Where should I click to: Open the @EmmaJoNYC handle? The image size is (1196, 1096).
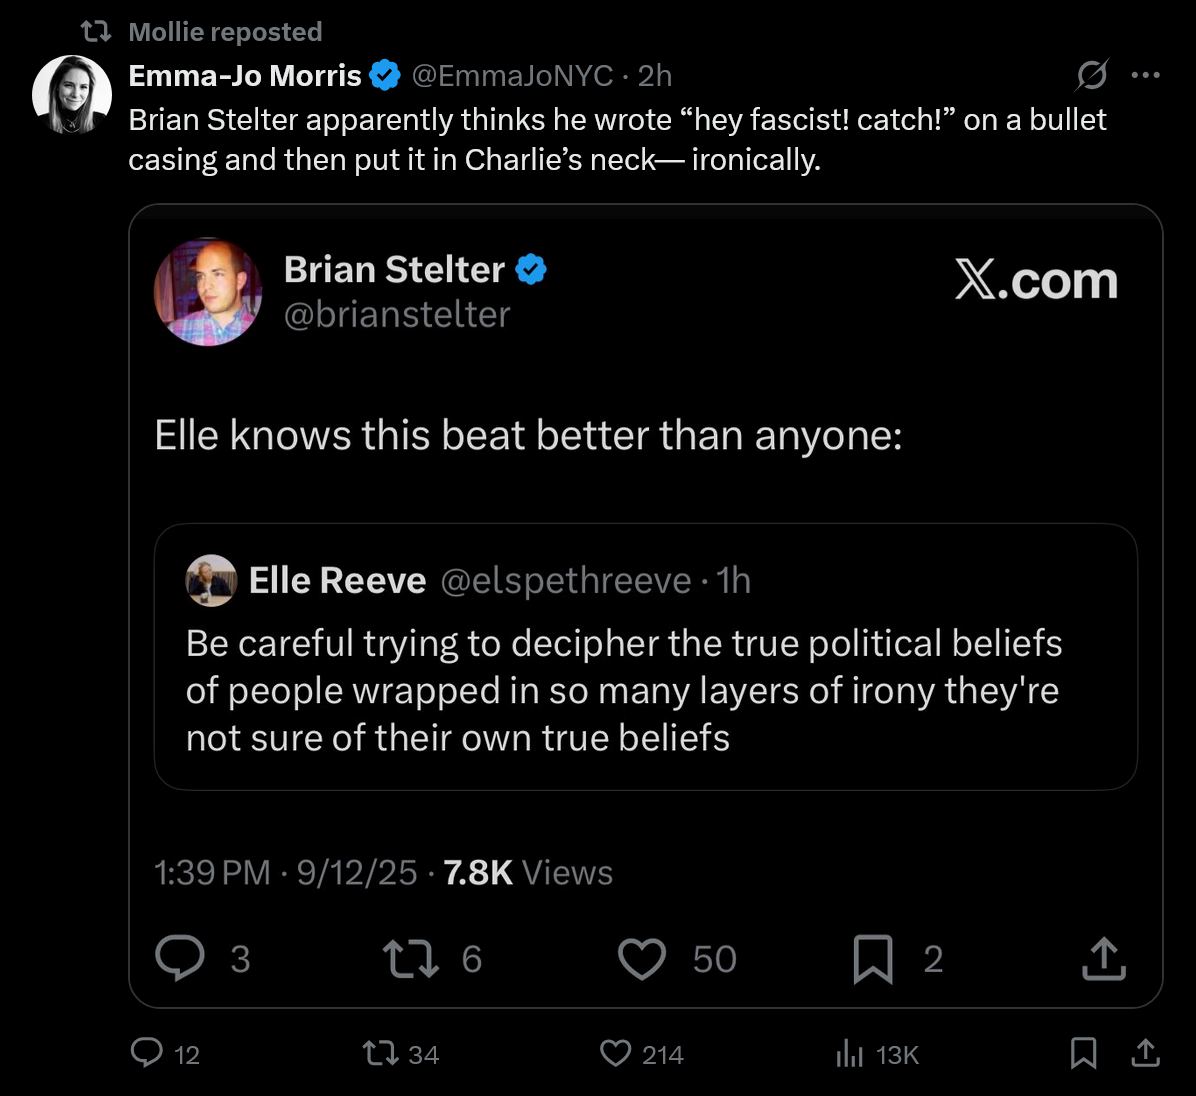[x=512, y=75]
